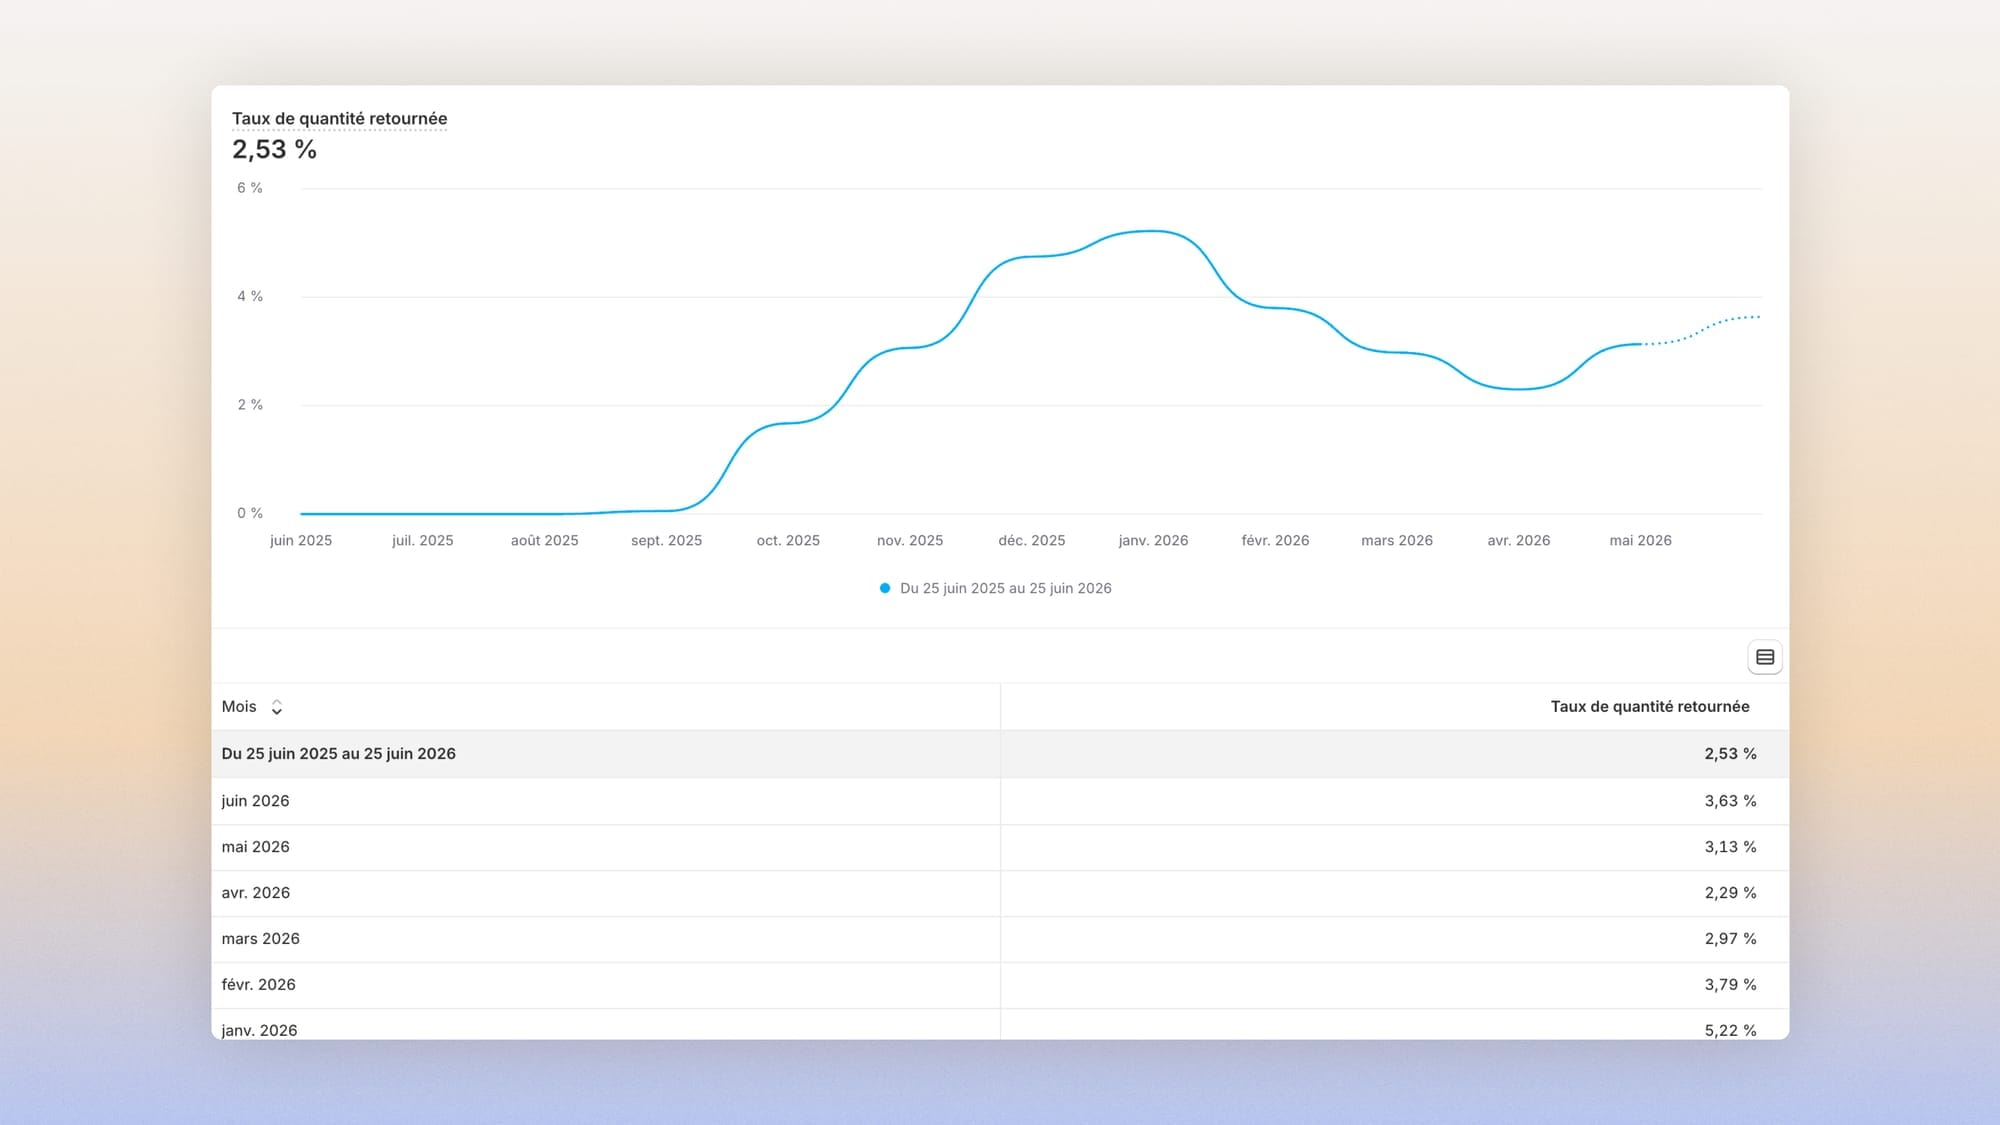Screen dimensions: 2000x1125
Task: Select the 'févr. 2026' table row
Action: [x=1000, y=985]
